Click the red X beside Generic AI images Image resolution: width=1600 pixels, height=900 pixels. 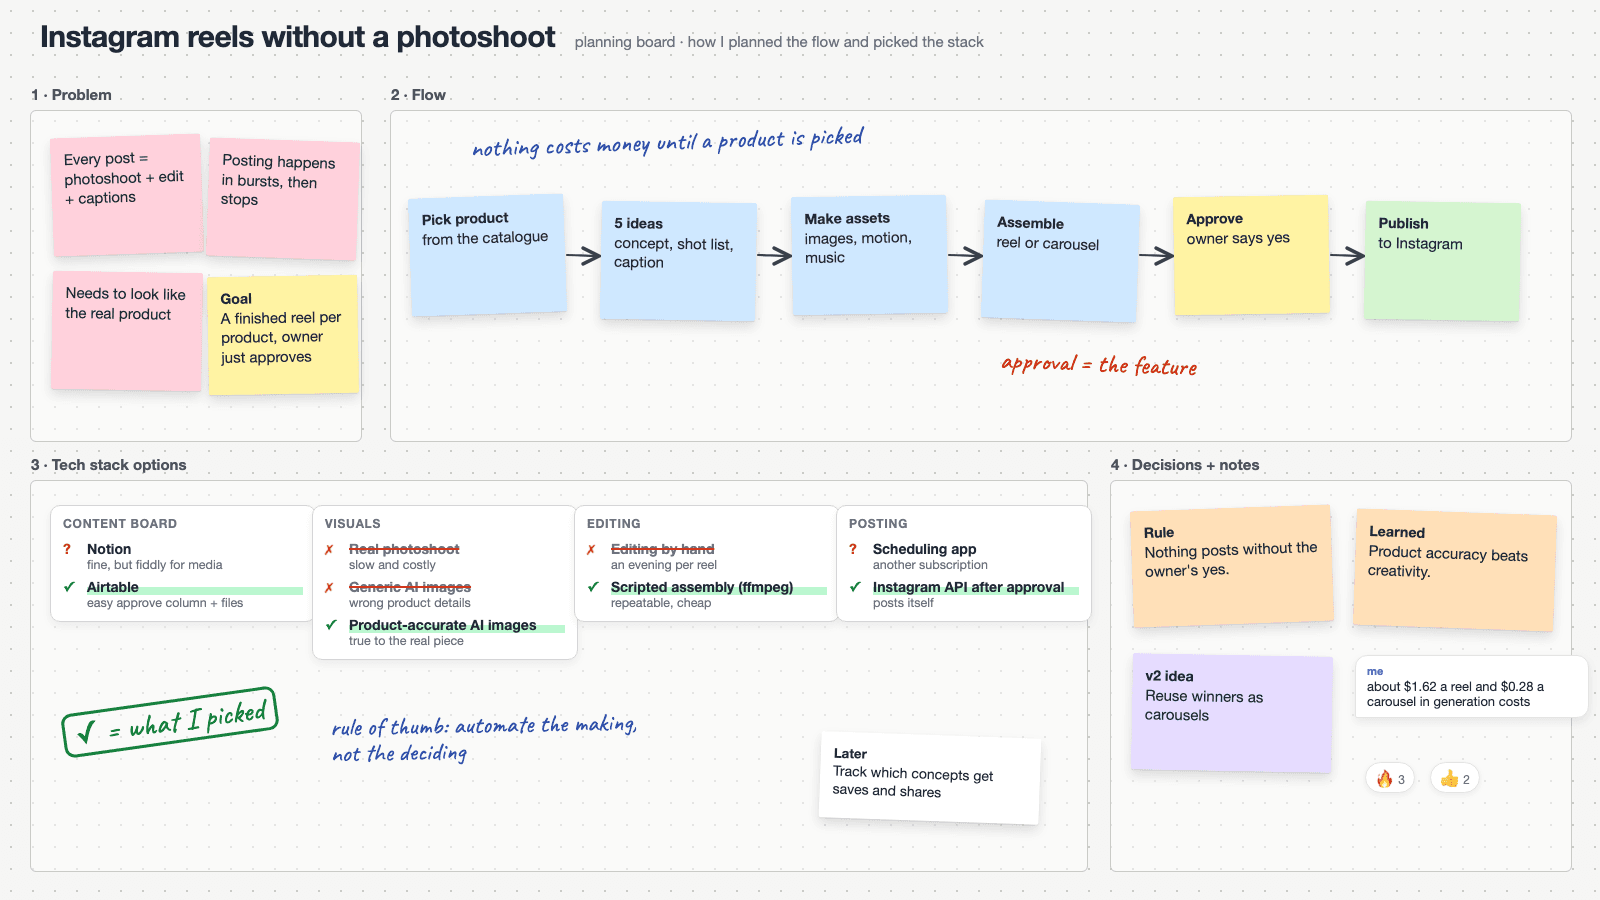click(329, 587)
